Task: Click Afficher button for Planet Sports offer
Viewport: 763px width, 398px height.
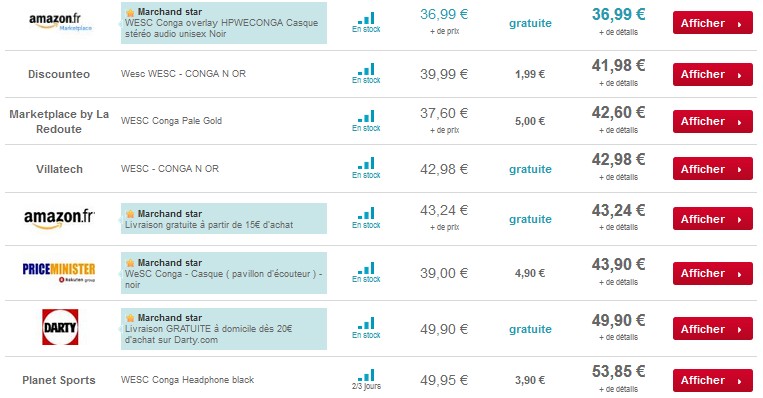Action: (712, 380)
